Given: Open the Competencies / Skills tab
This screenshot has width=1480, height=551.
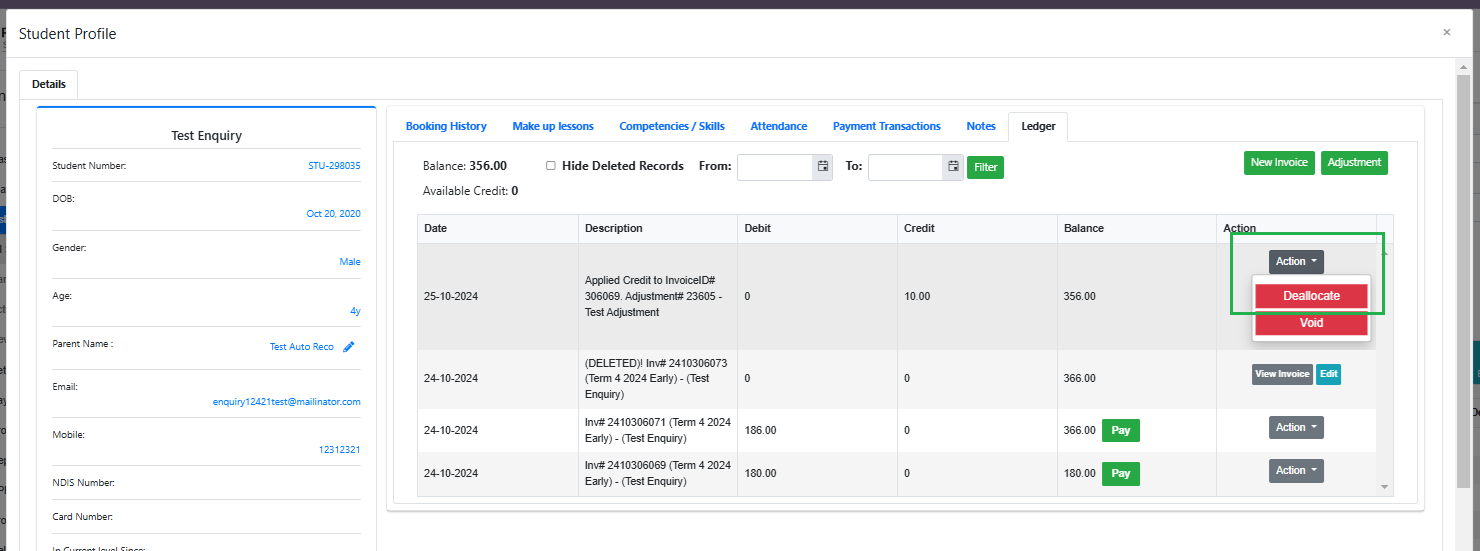Looking at the screenshot, I should (672, 126).
